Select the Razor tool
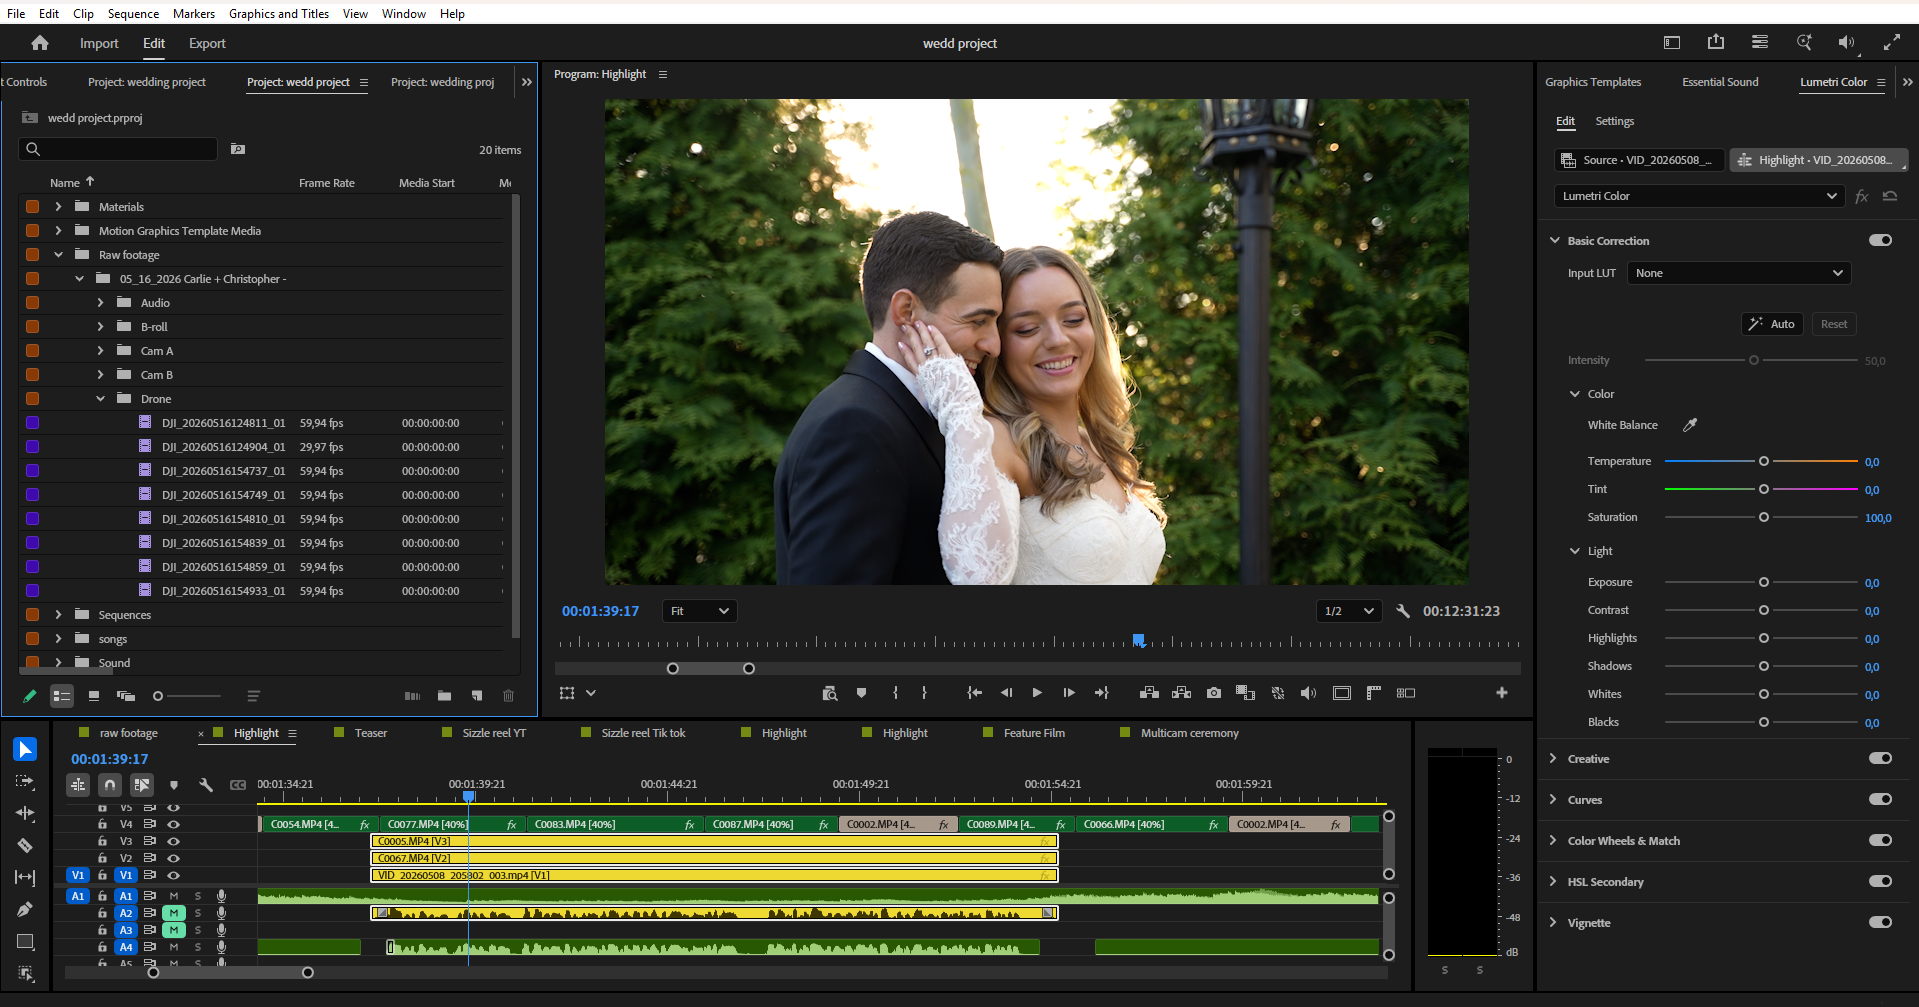The image size is (1919, 1007). click(25, 845)
